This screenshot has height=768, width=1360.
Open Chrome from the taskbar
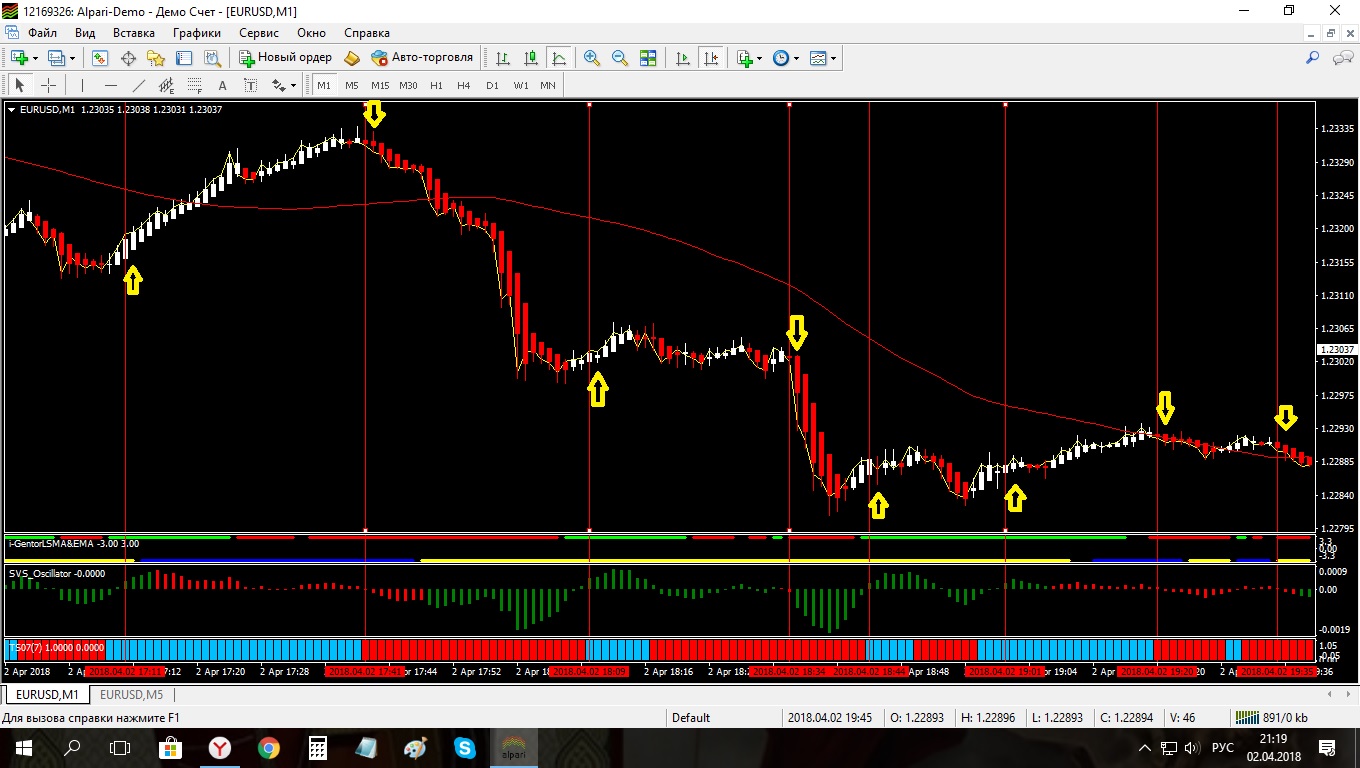[269, 747]
